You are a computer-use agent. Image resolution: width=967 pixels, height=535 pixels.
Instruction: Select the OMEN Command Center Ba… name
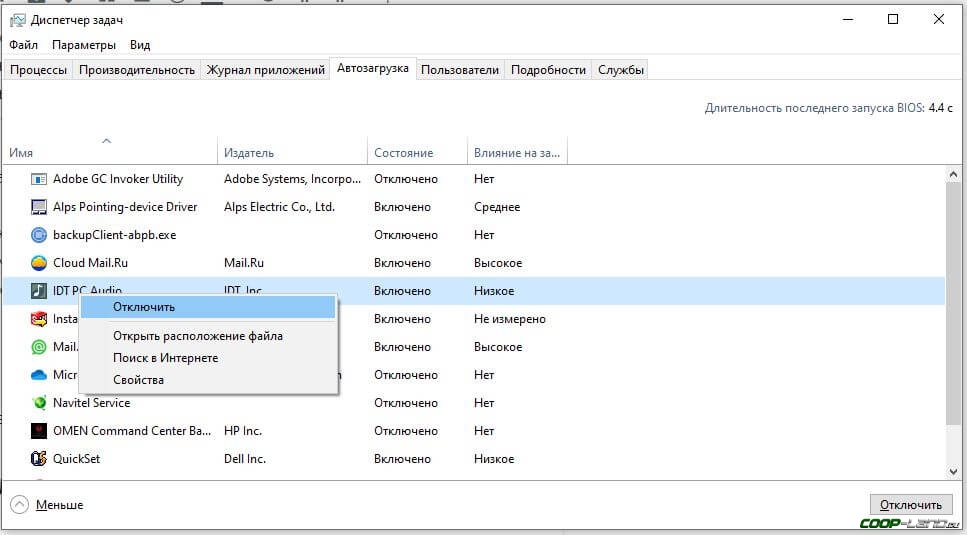click(x=132, y=431)
